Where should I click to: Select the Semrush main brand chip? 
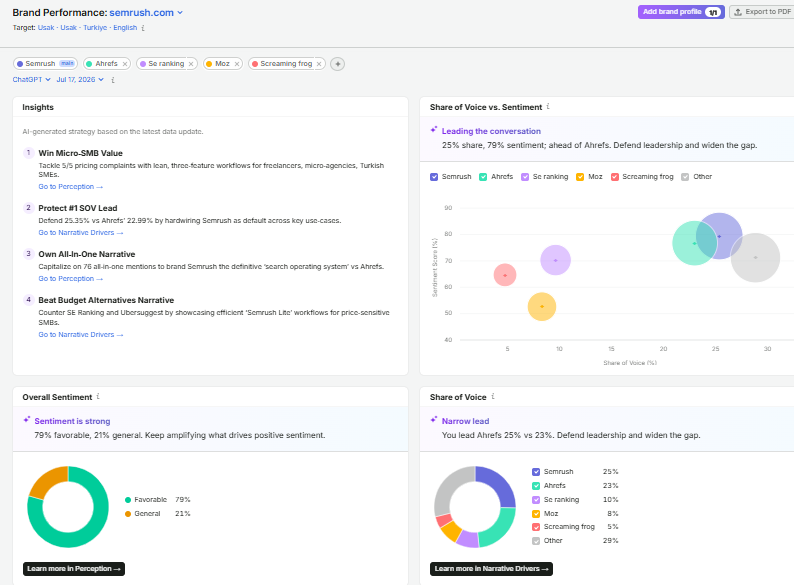[45, 64]
